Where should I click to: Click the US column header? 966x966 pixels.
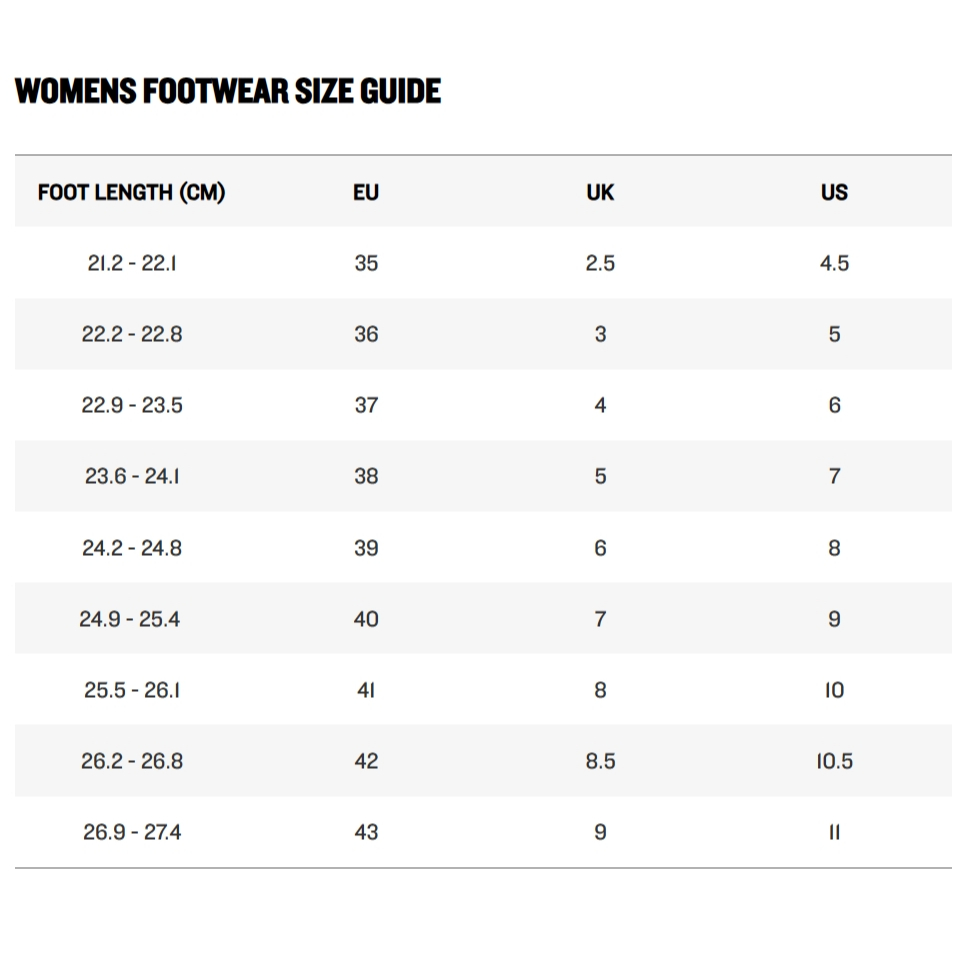pos(834,192)
